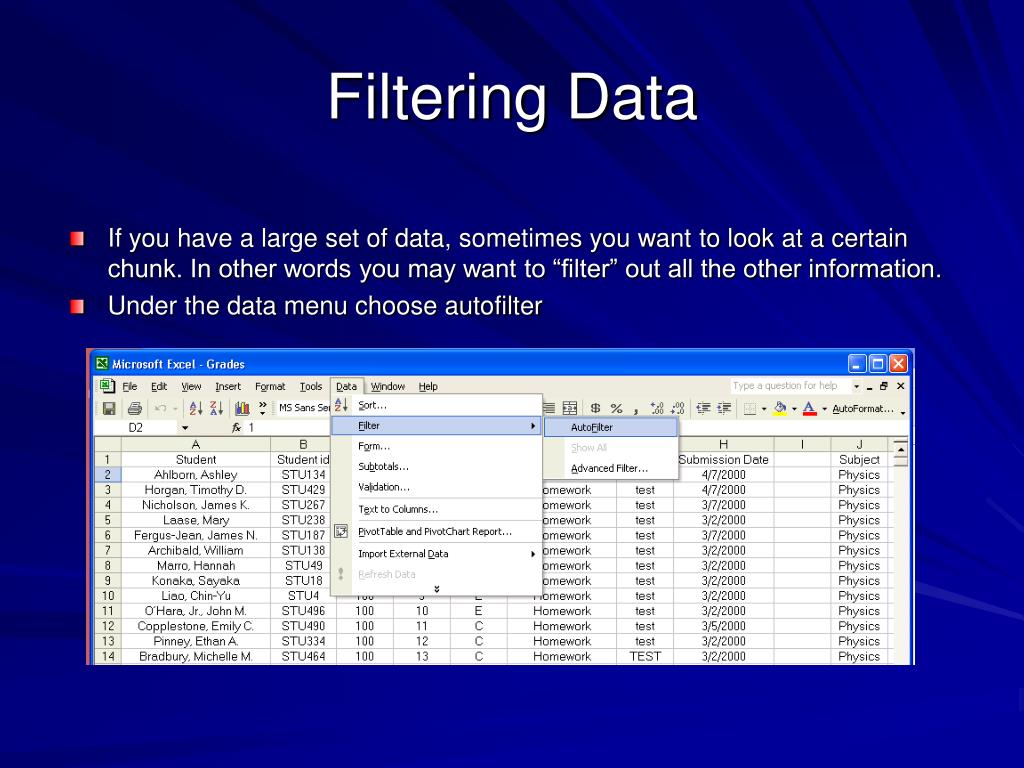
Task: Click the Increase Decimal icon
Action: [657, 408]
